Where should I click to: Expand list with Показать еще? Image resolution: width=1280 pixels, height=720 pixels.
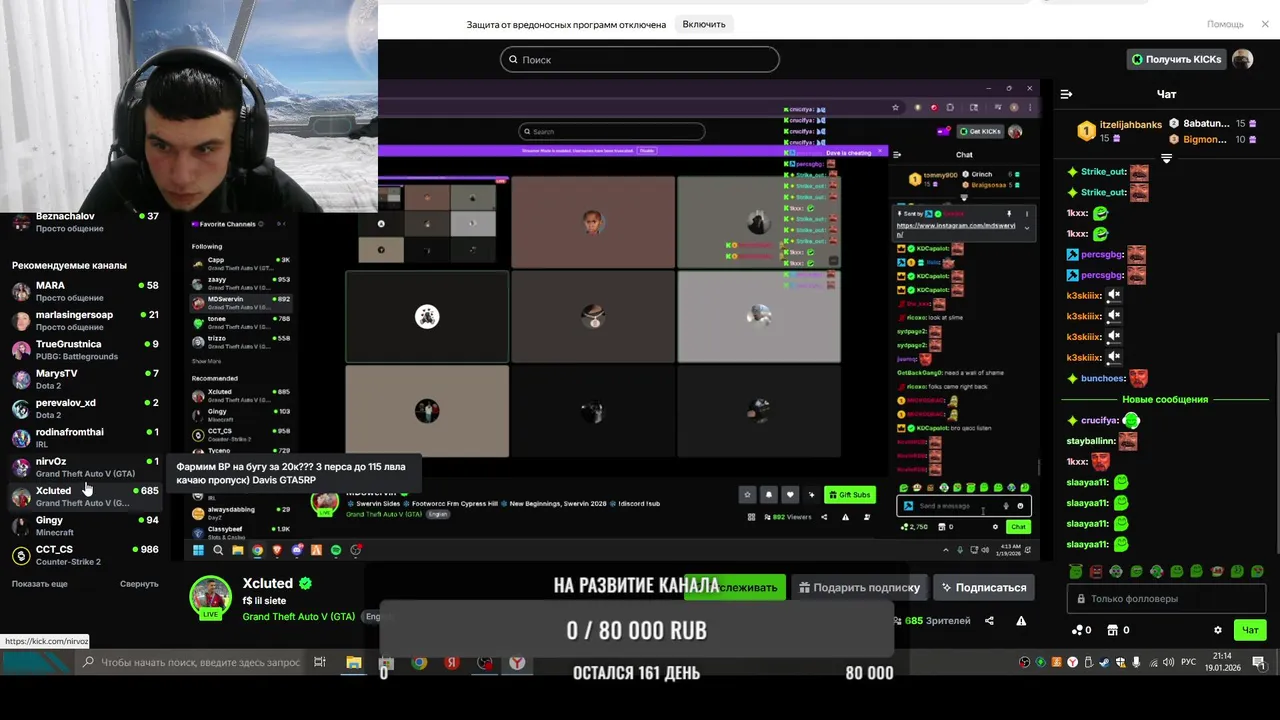coord(40,584)
